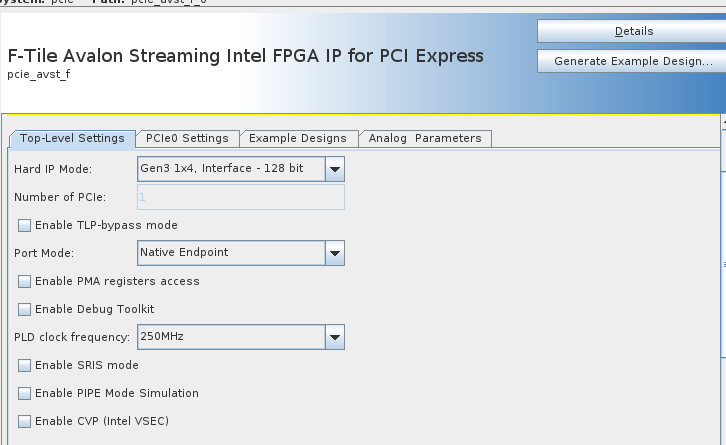This screenshot has width=726, height=445.
Task: Open the Details button
Action: (x=633, y=31)
